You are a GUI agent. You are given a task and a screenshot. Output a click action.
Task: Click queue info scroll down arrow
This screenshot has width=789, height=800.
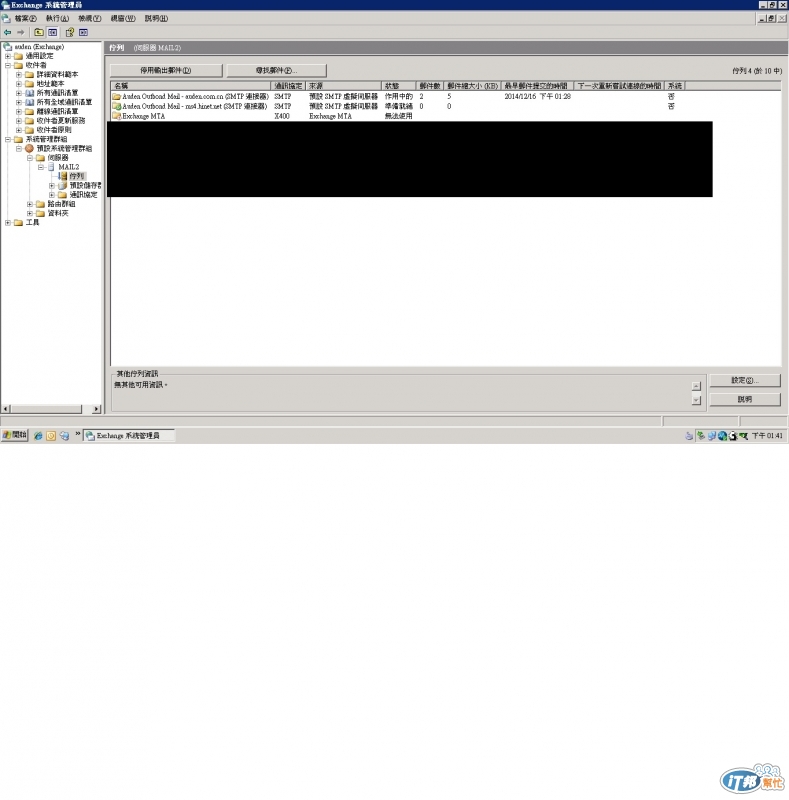point(696,400)
